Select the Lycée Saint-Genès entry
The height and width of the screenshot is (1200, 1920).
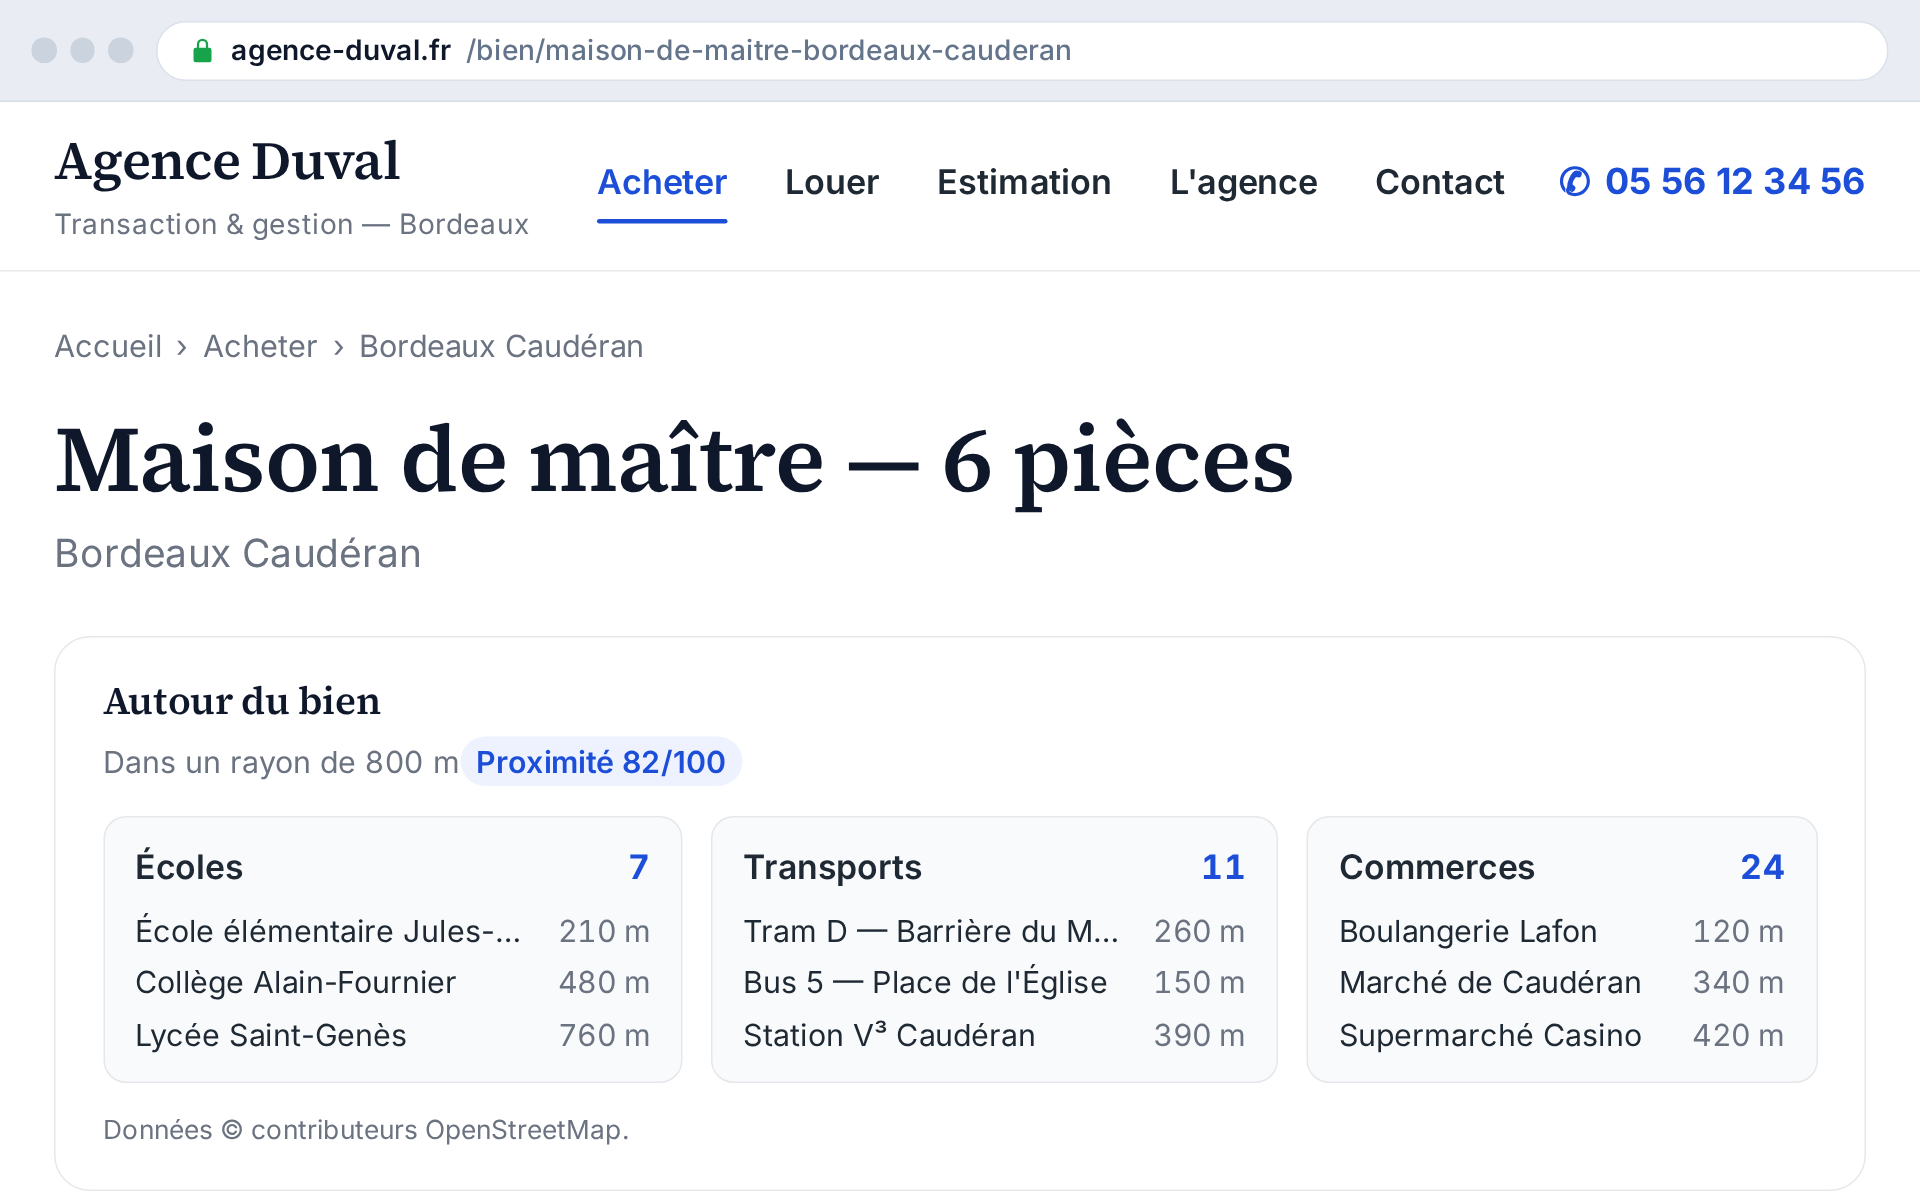393,1035
